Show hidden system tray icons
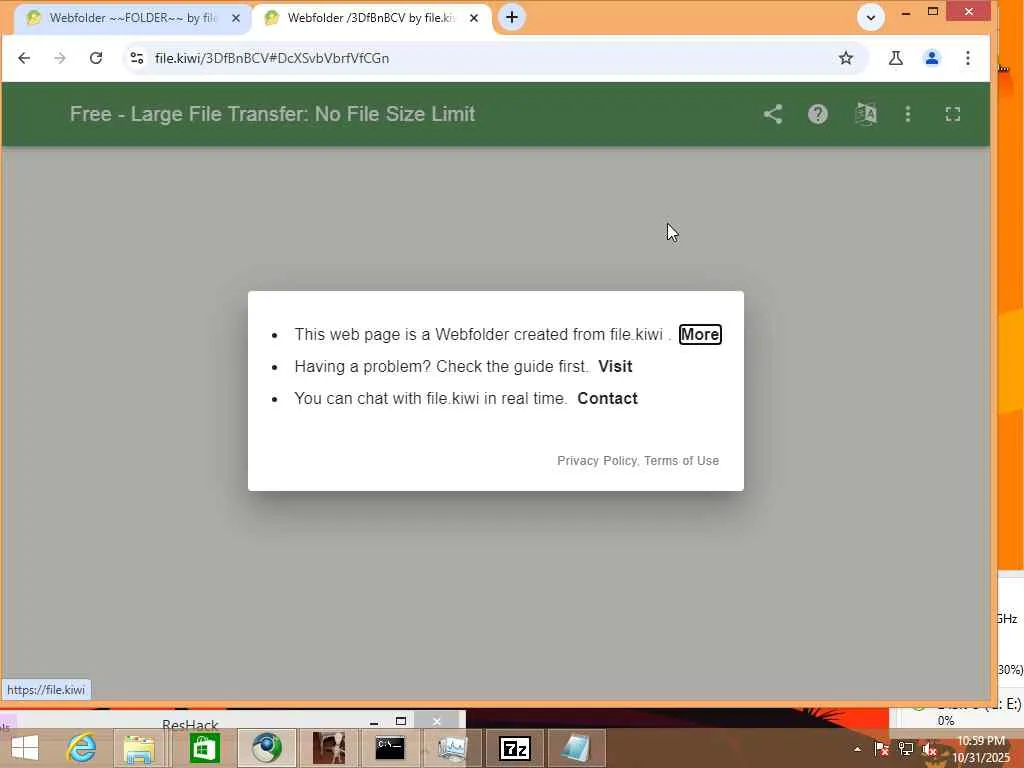 (x=857, y=749)
